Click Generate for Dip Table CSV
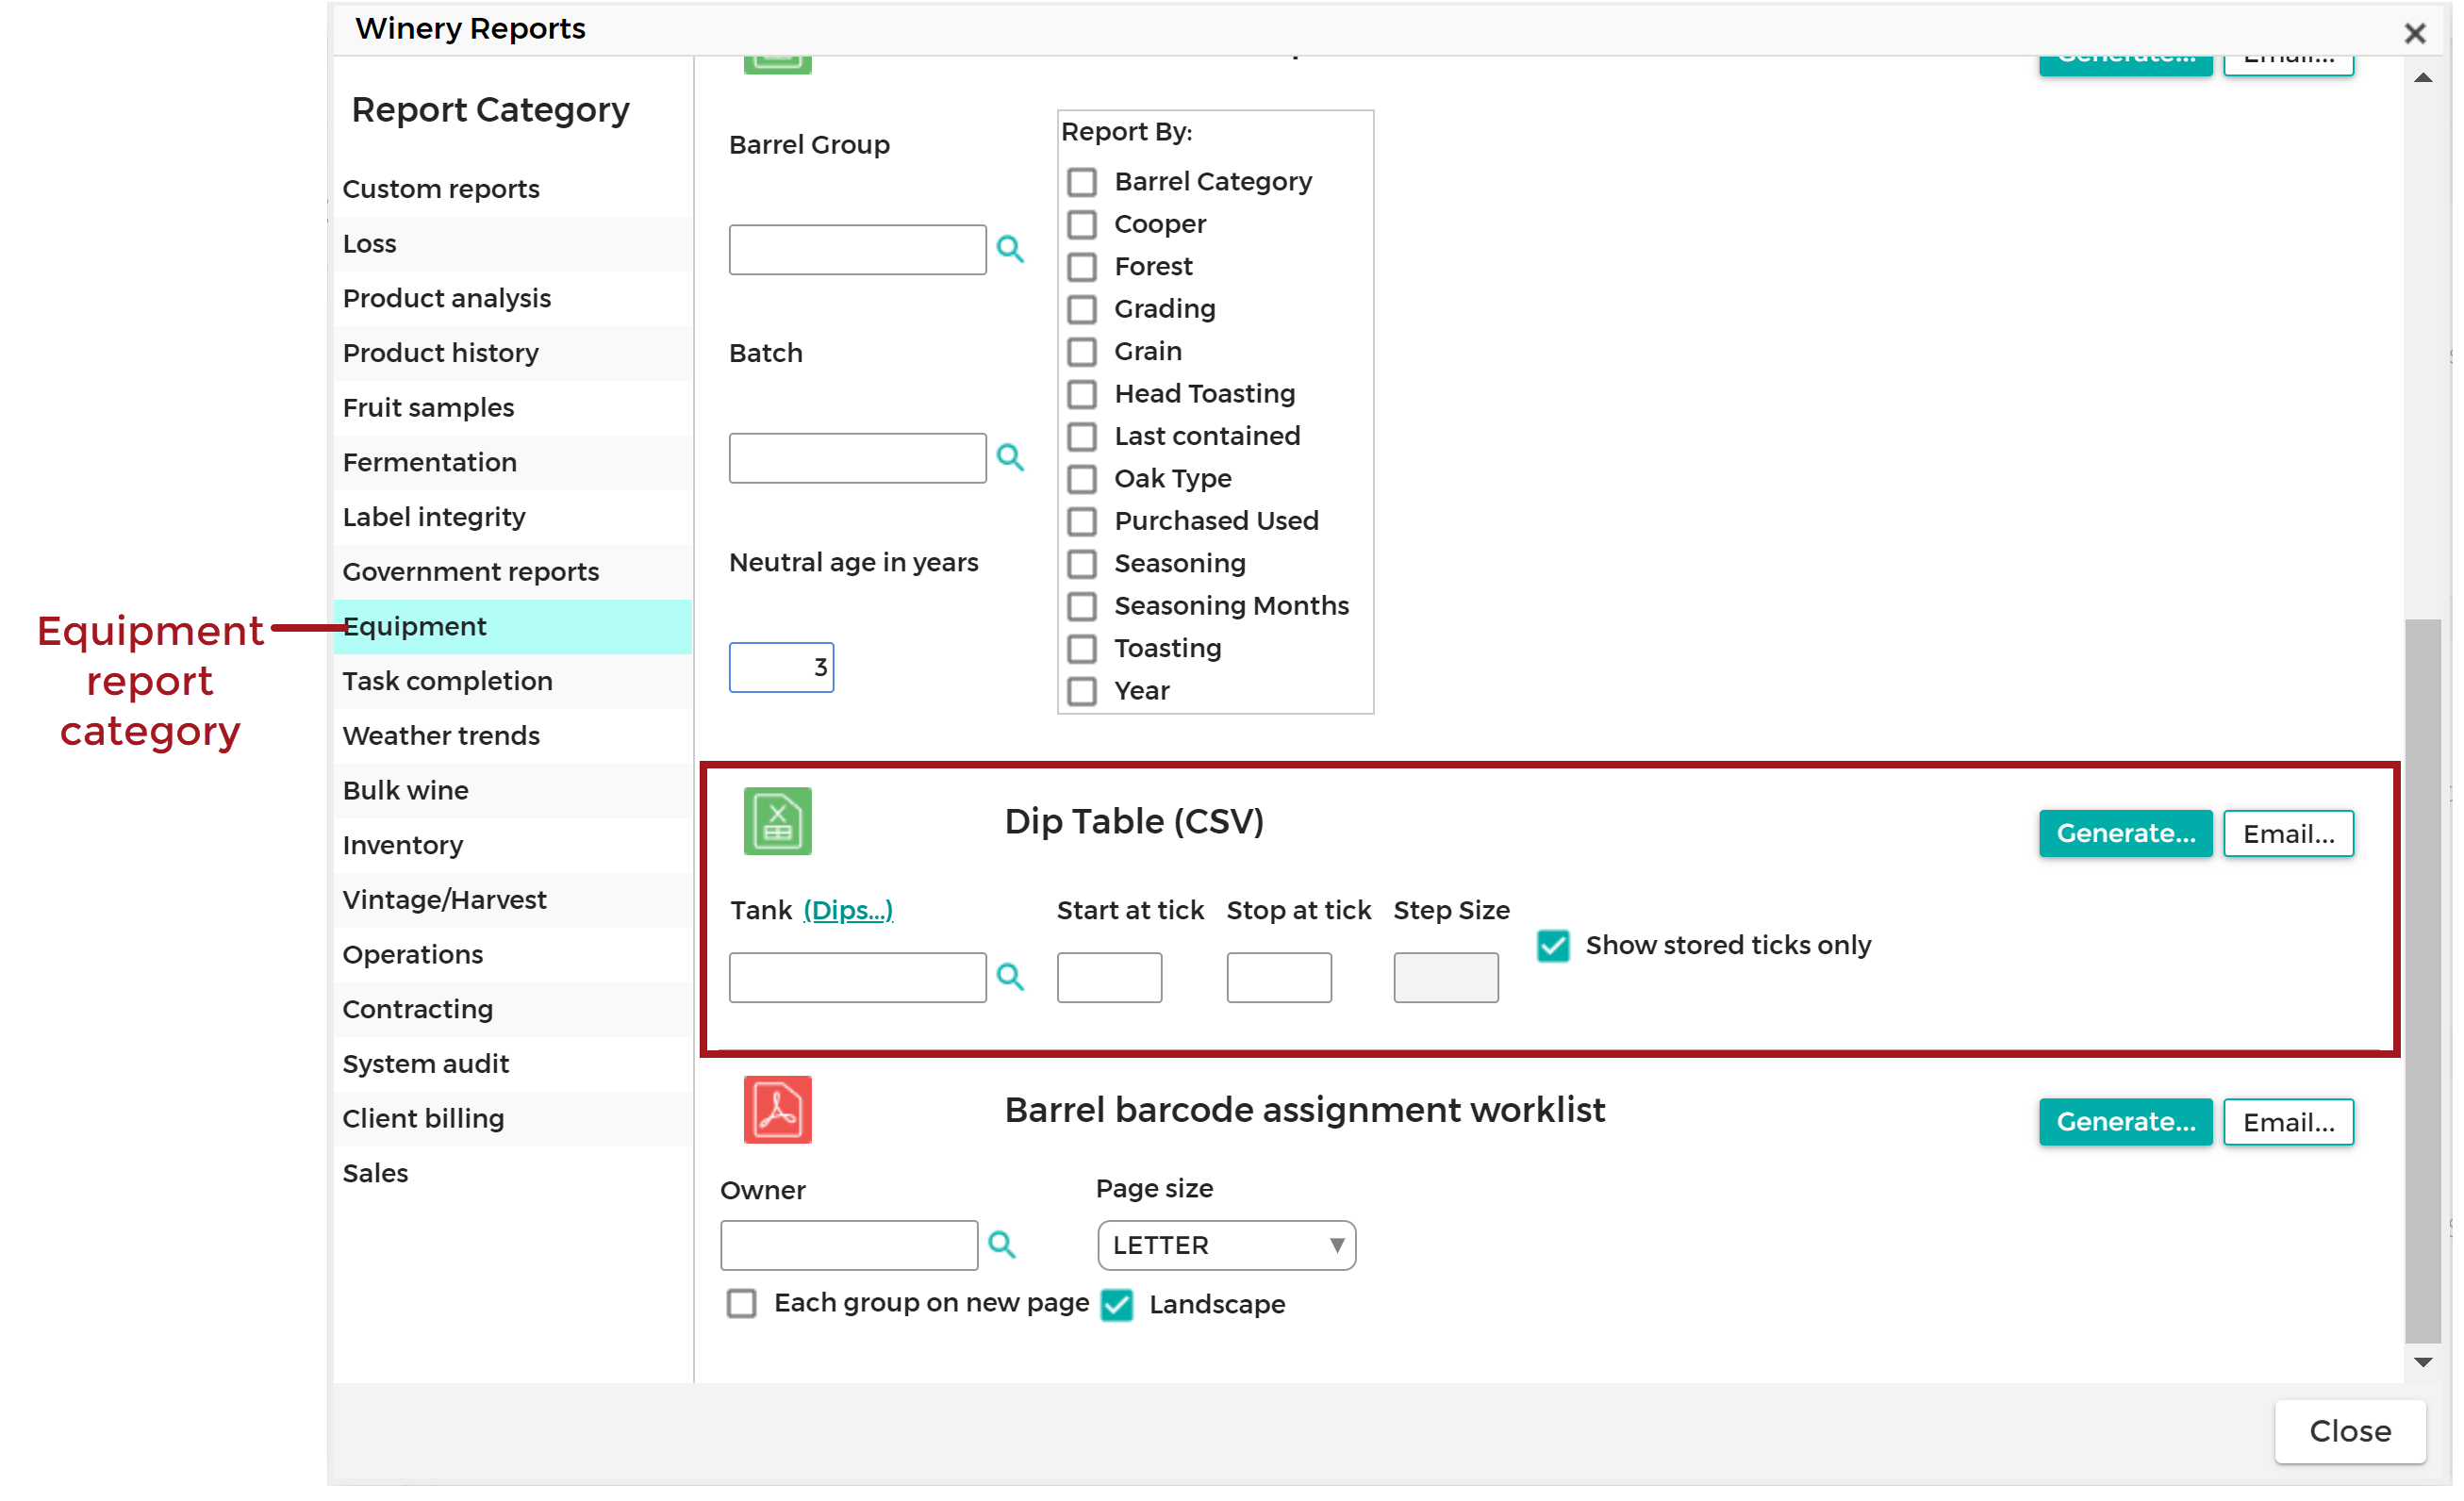The width and height of the screenshot is (2464, 1501). [x=2125, y=833]
